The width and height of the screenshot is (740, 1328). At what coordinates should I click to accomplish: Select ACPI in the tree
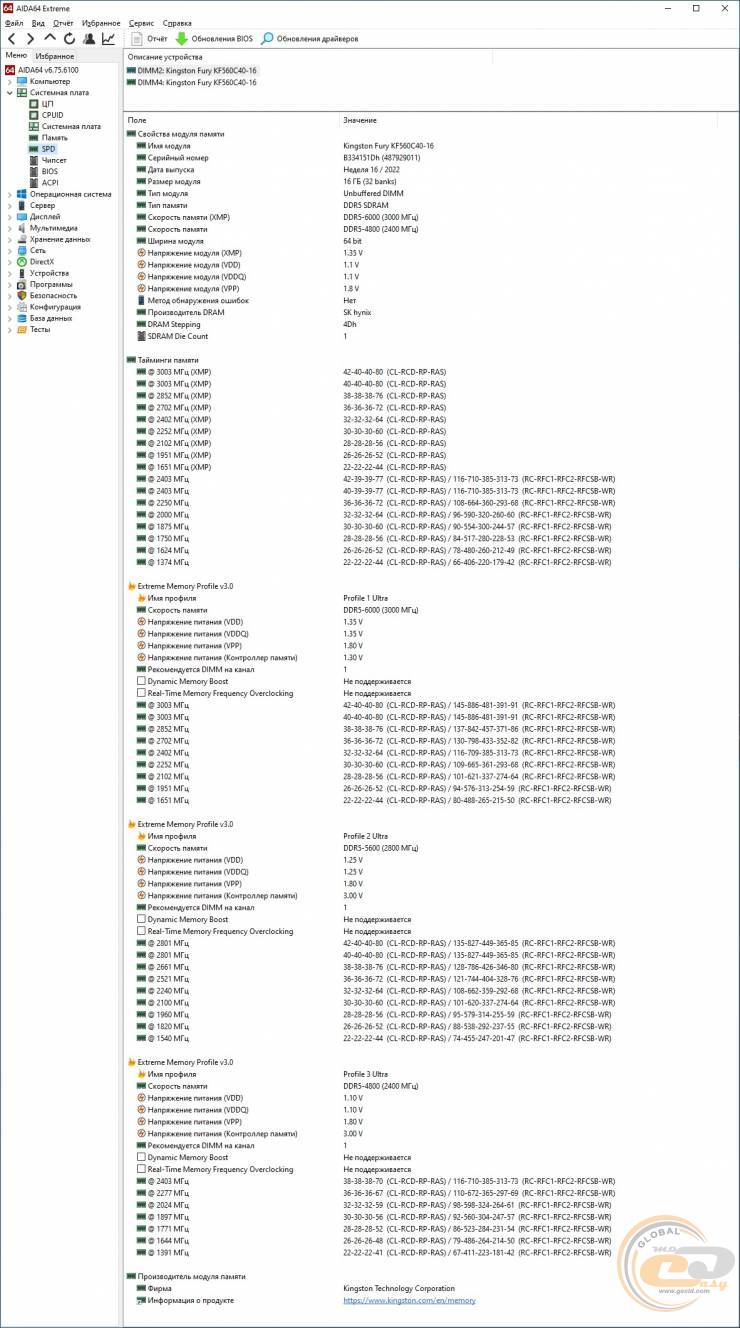43,183
